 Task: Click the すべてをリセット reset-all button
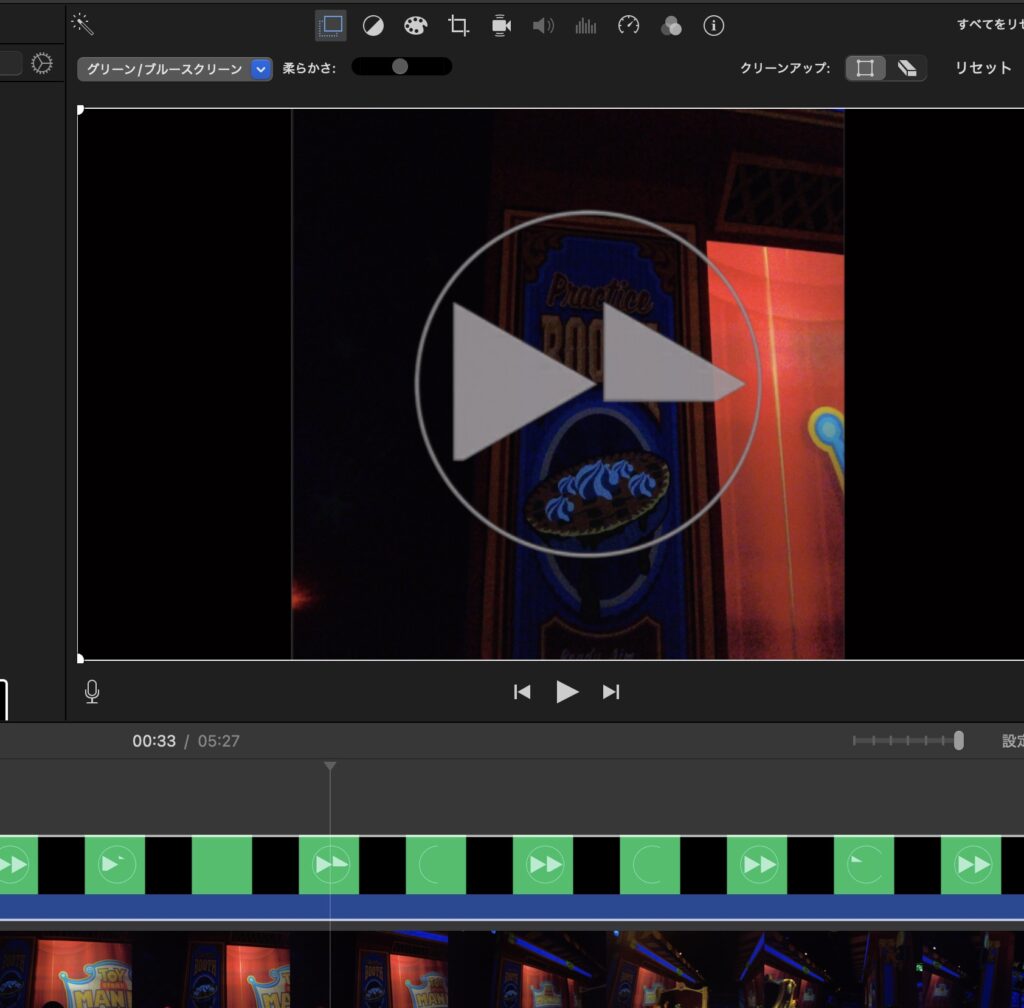pyautogui.click(x=989, y=25)
